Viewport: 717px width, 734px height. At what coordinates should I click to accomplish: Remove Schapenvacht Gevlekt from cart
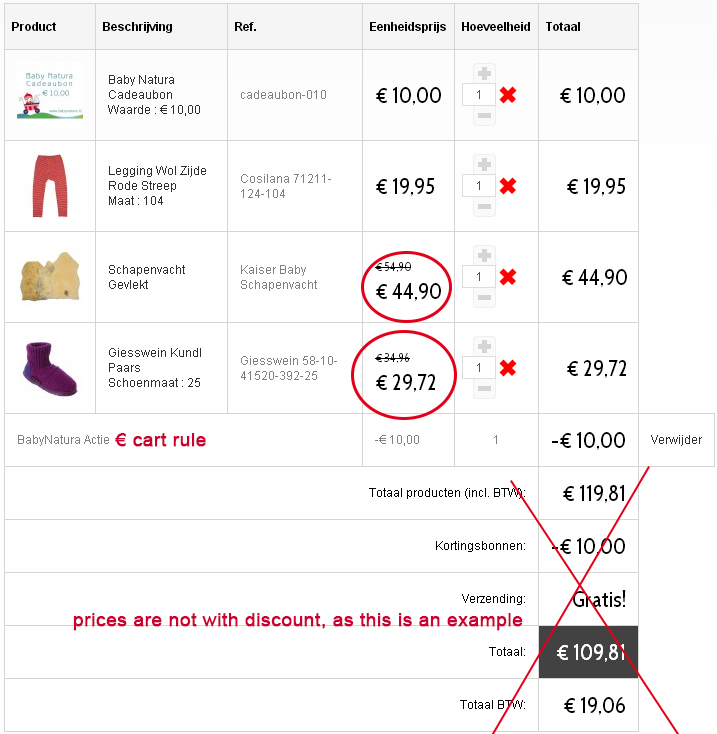coord(508,277)
